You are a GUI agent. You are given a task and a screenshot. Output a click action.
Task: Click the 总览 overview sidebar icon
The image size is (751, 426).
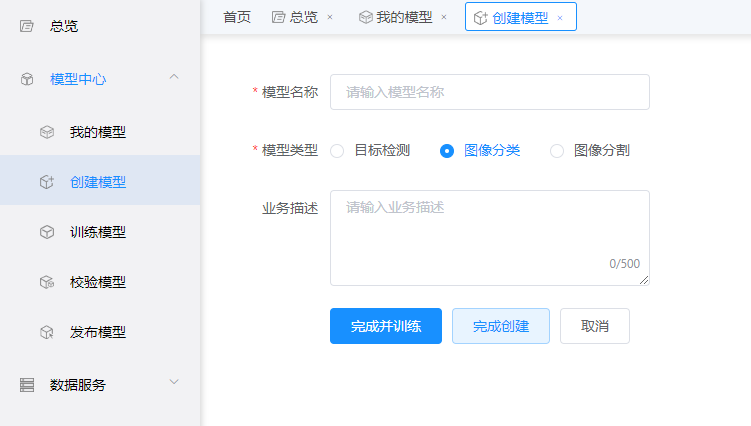click(27, 26)
